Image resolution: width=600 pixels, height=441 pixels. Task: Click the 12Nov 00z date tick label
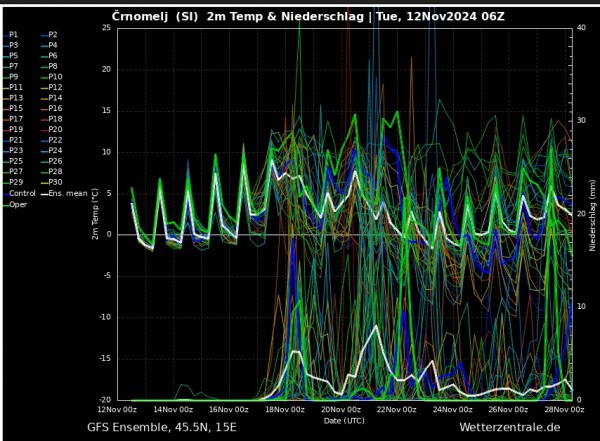click(x=117, y=410)
